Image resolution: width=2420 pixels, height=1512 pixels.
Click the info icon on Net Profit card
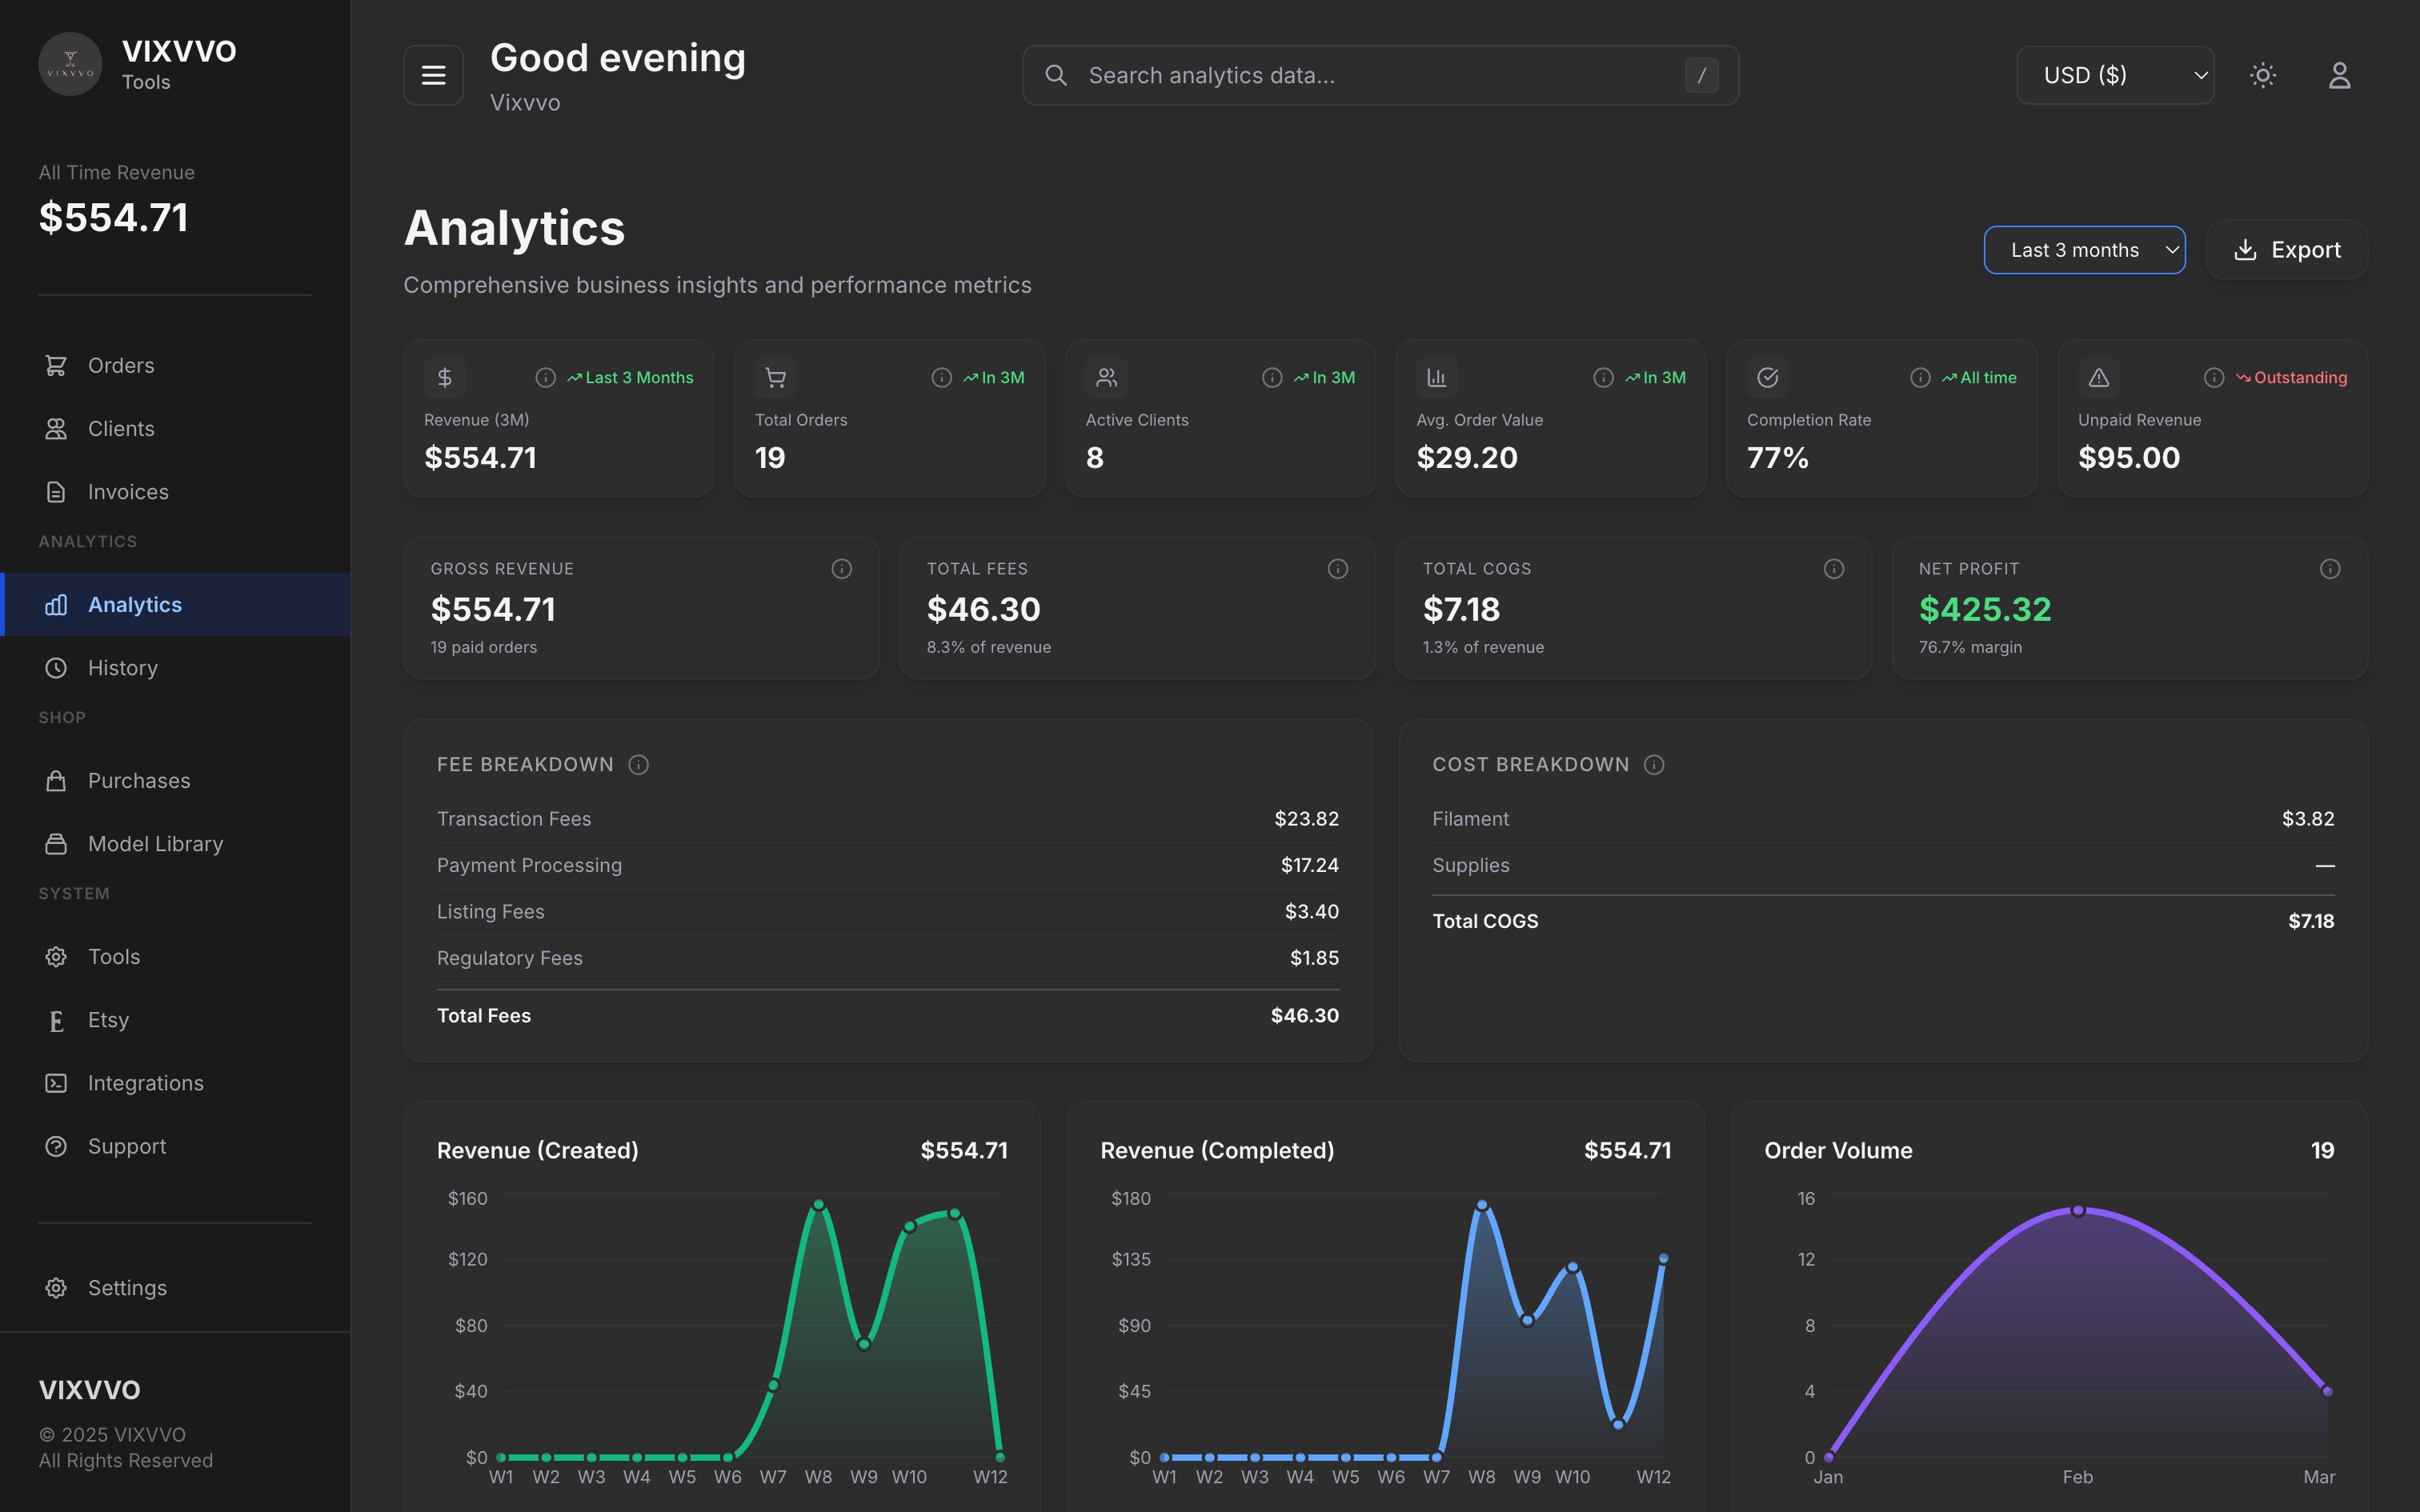click(2330, 568)
